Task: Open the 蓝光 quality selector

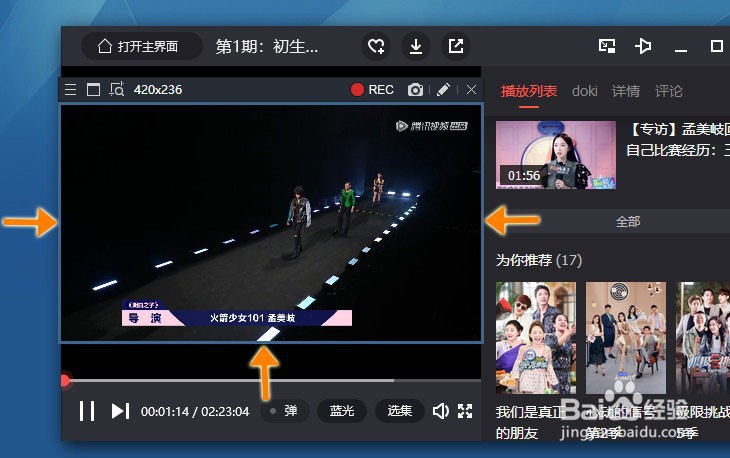Action: pos(342,411)
